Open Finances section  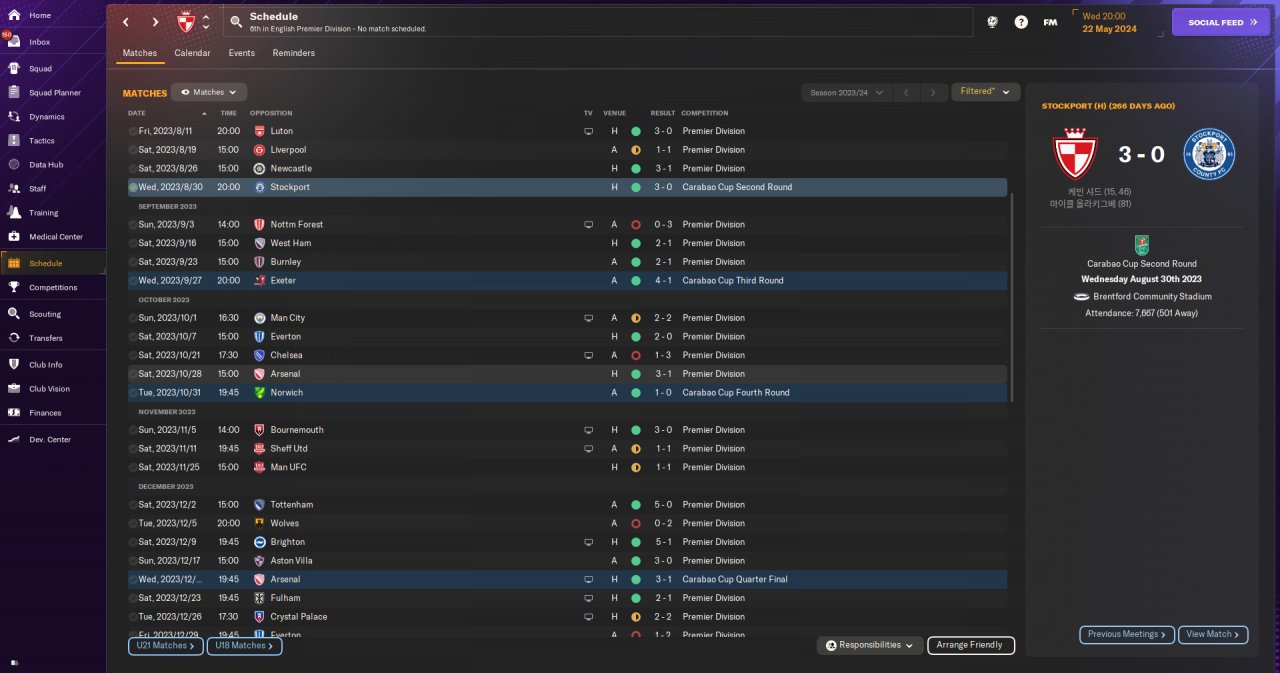pyautogui.click(x=45, y=413)
